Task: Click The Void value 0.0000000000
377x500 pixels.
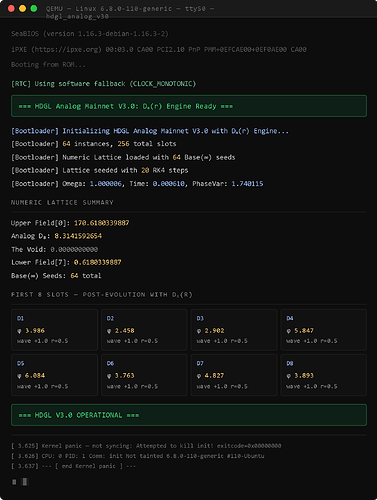Action: click(74, 249)
